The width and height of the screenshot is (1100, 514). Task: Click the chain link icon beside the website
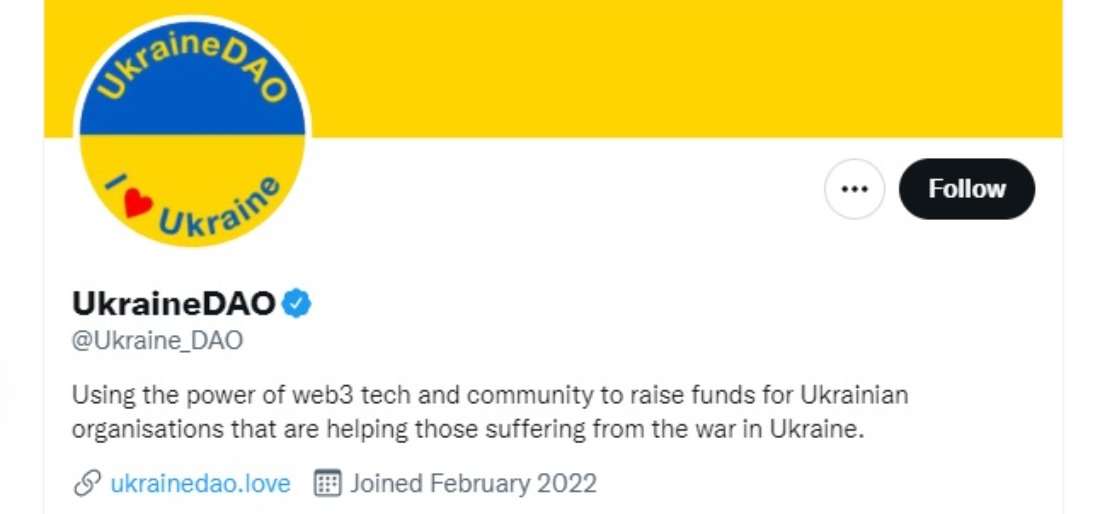[87, 483]
